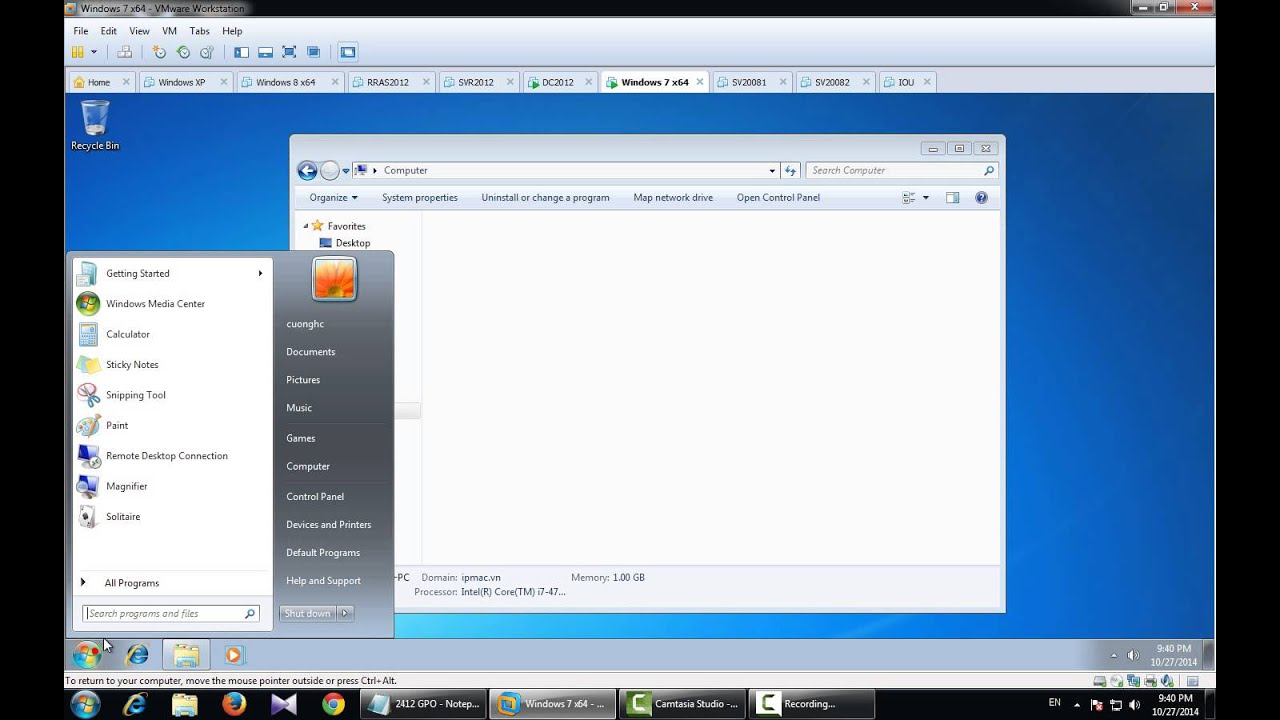Expand Getting Started submenu arrow

pos(260,273)
